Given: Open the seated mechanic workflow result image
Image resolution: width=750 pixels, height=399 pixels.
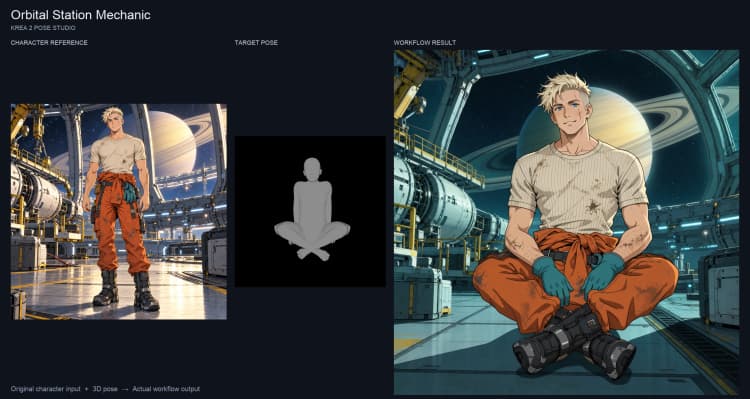Looking at the screenshot, I should coord(566,222).
